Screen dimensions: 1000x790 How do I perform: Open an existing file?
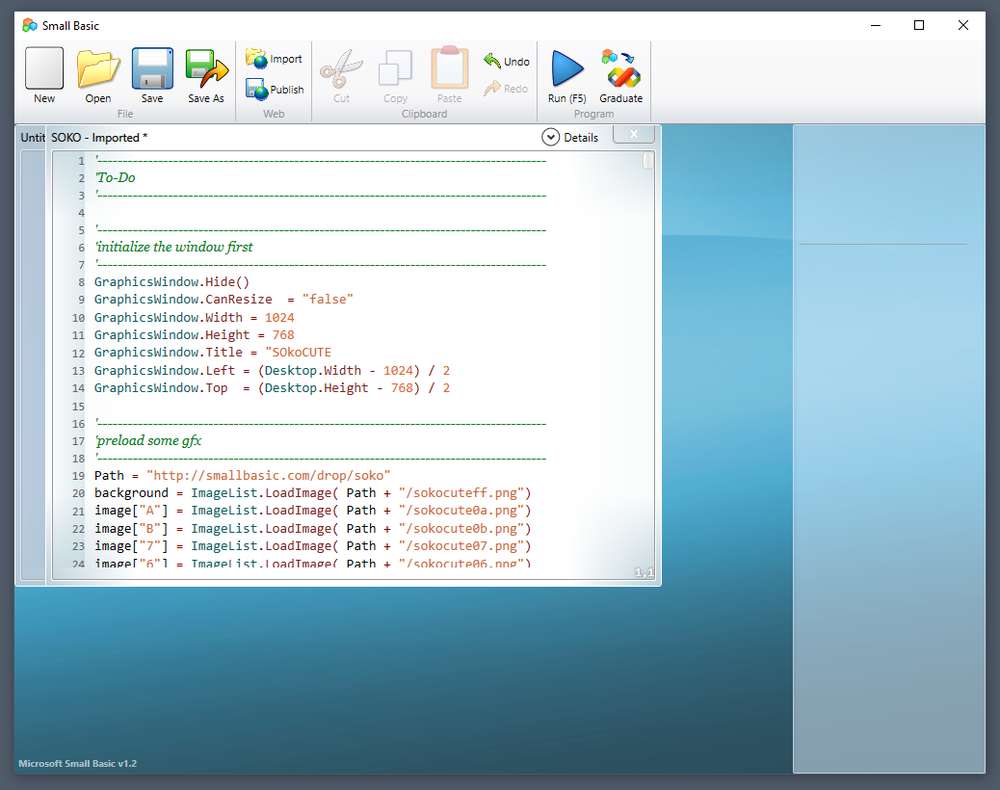click(x=98, y=75)
